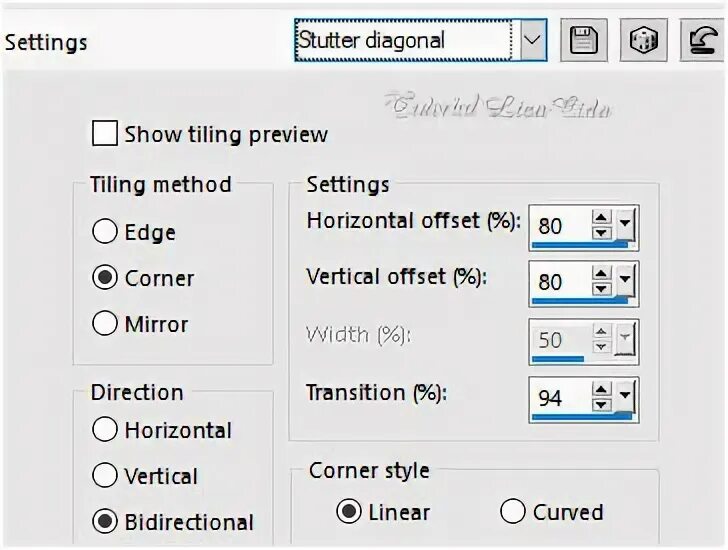The width and height of the screenshot is (728, 550).
Task: Open the Horizontal offset slider popup arrow
Action: pos(625,224)
